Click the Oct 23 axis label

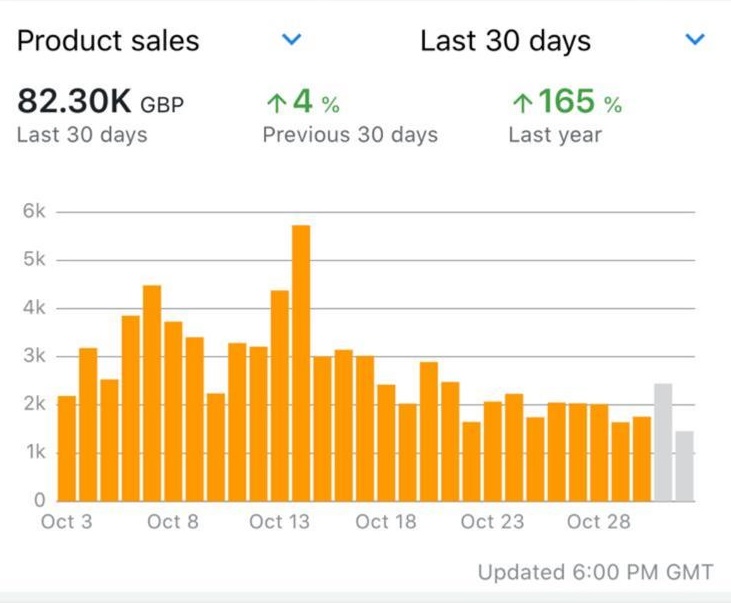pos(492,522)
